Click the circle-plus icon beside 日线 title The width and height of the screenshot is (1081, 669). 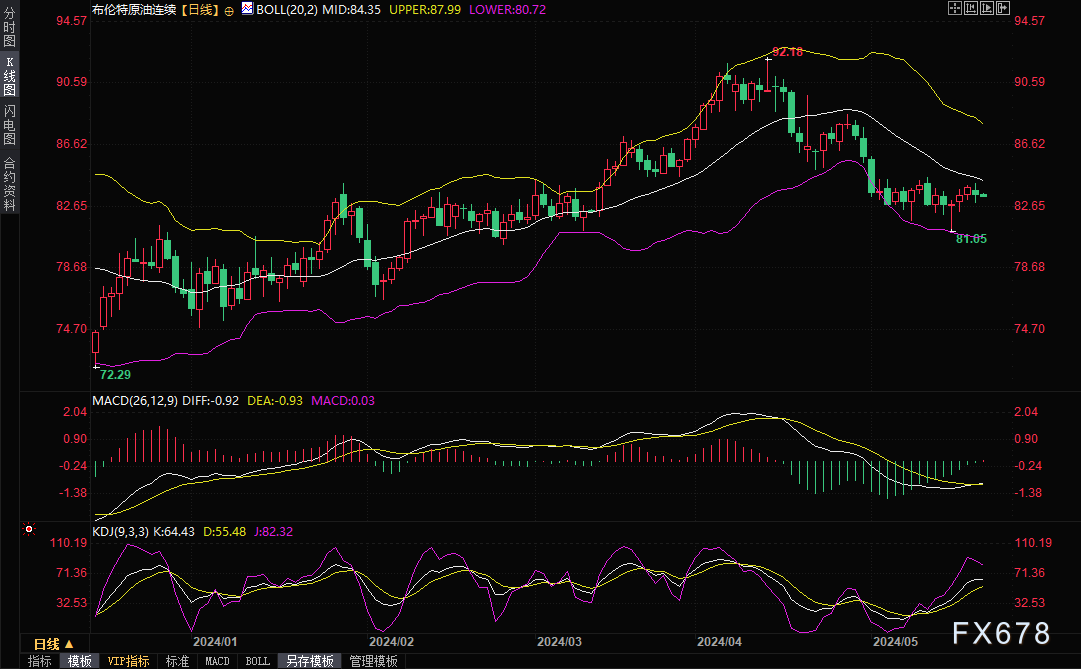point(229,9)
